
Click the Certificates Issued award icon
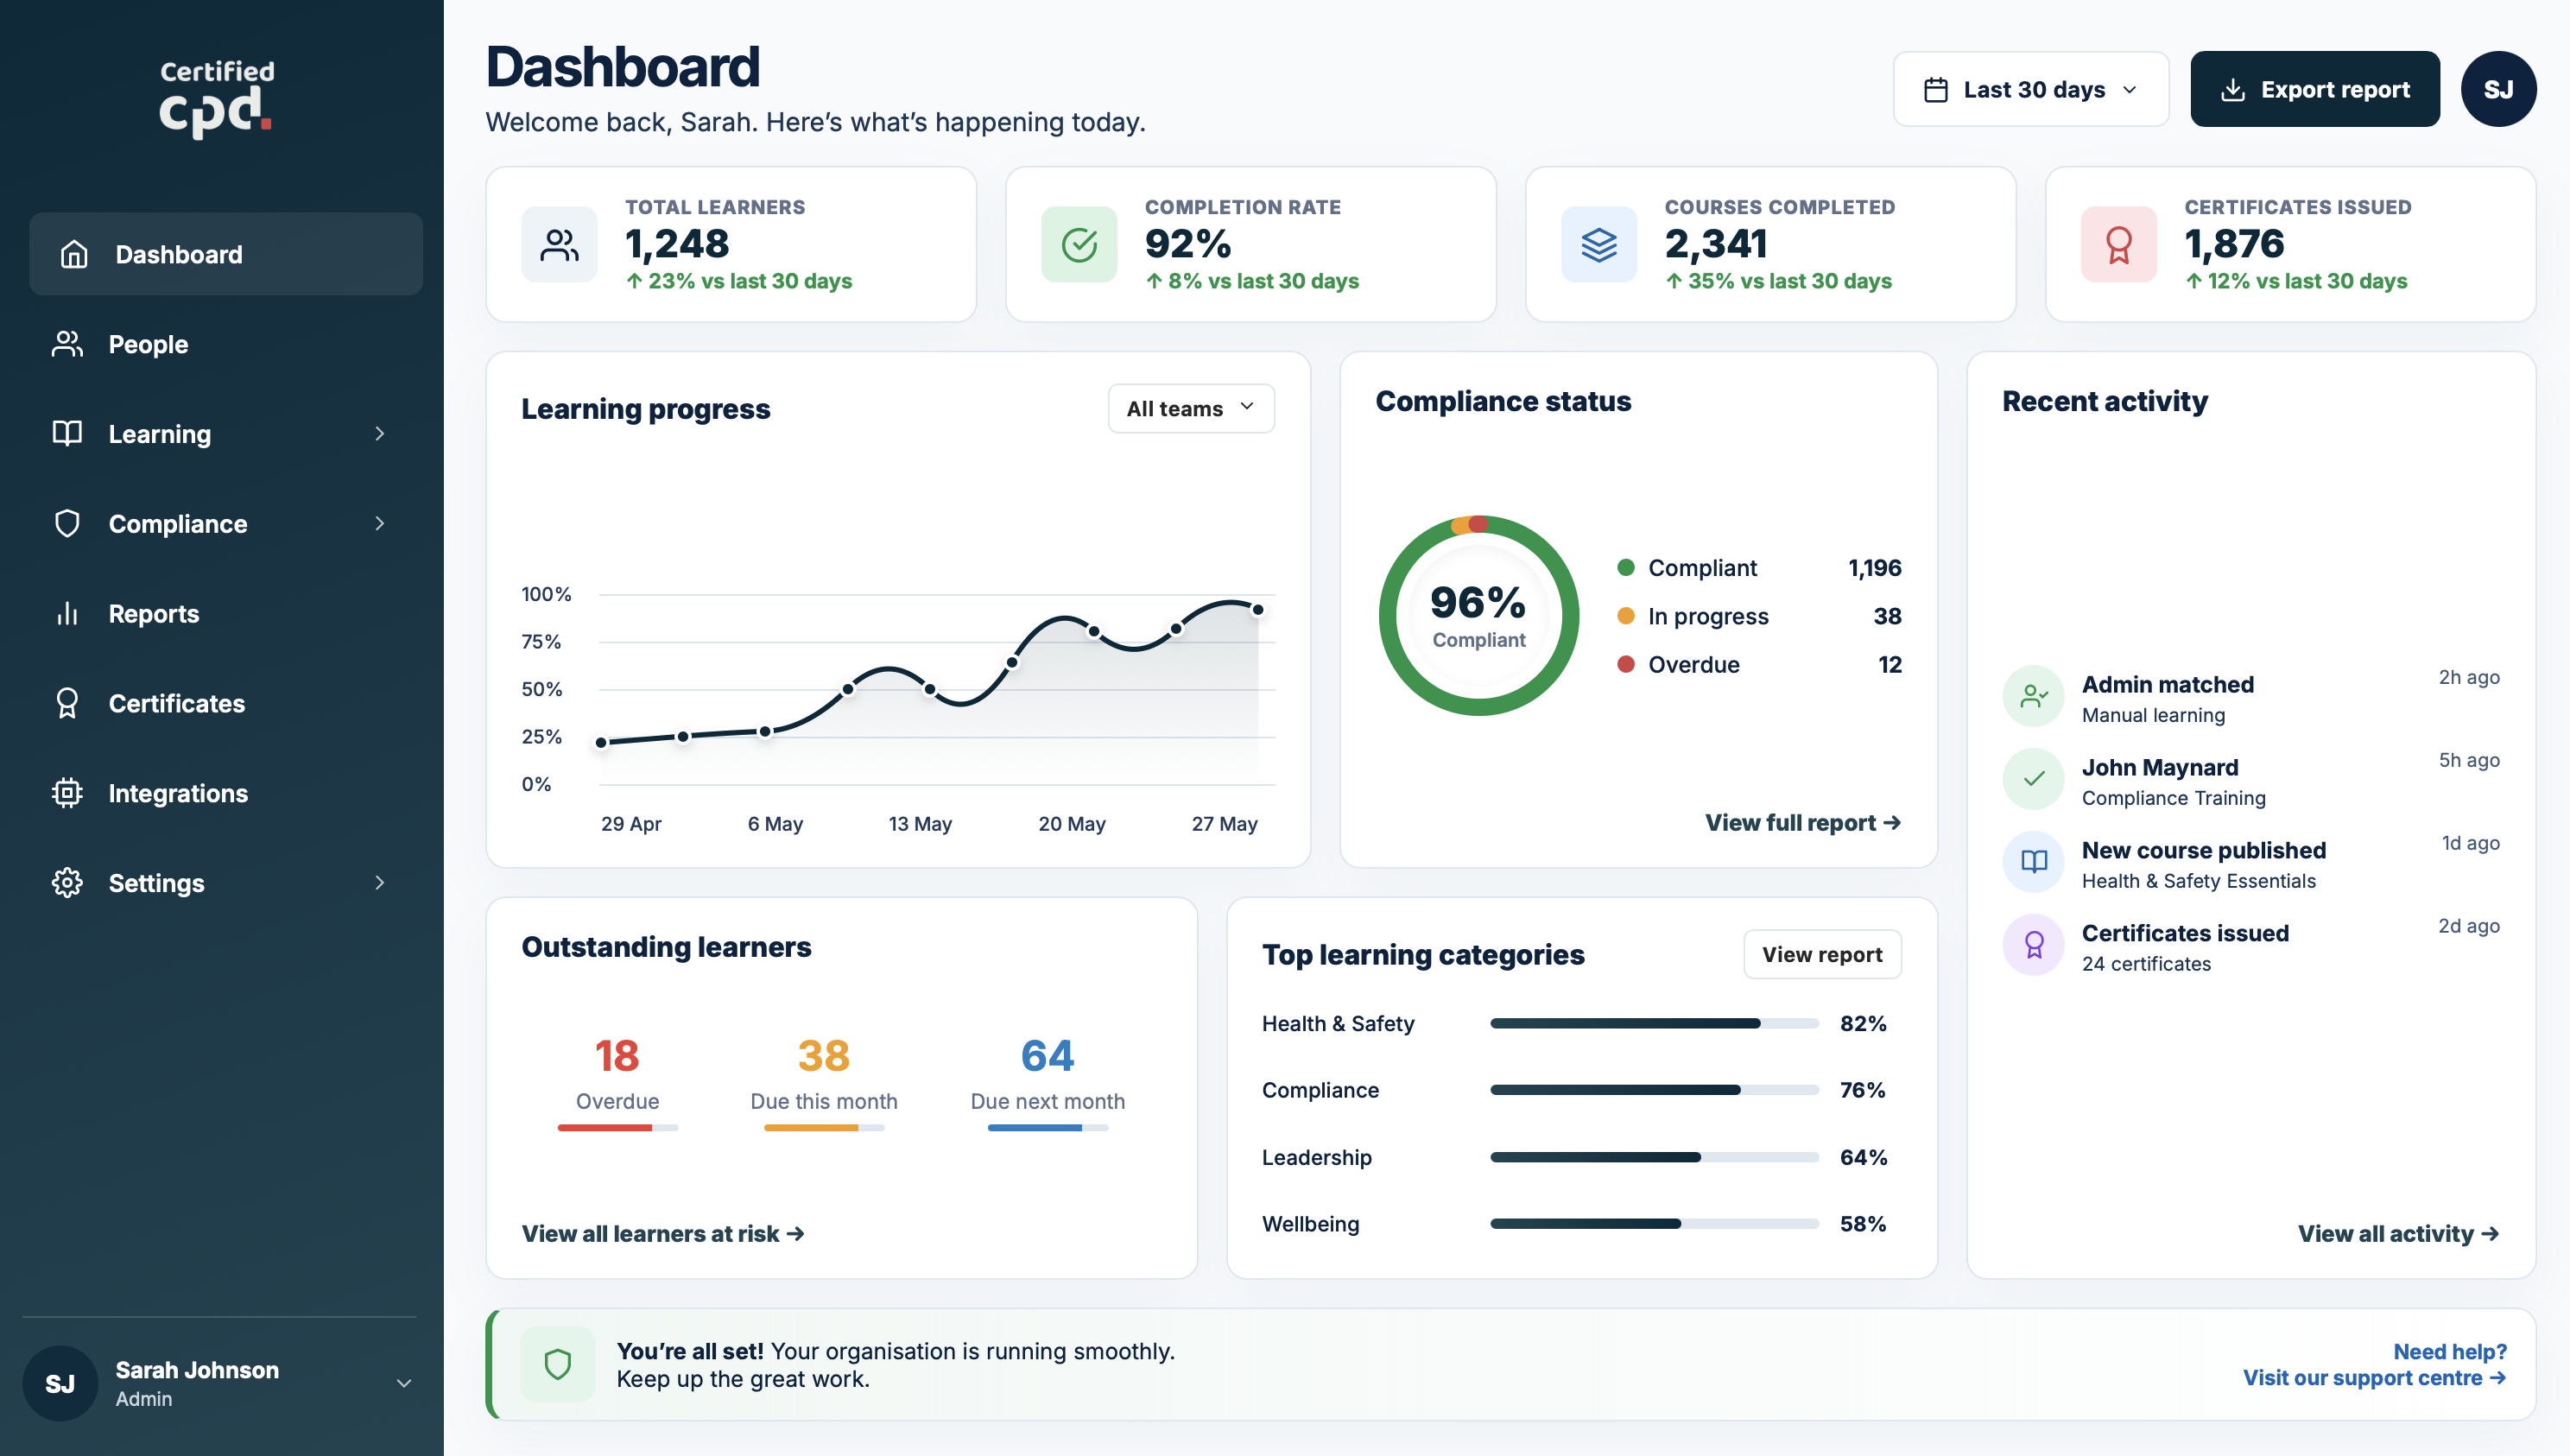pyautogui.click(x=2118, y=244)
